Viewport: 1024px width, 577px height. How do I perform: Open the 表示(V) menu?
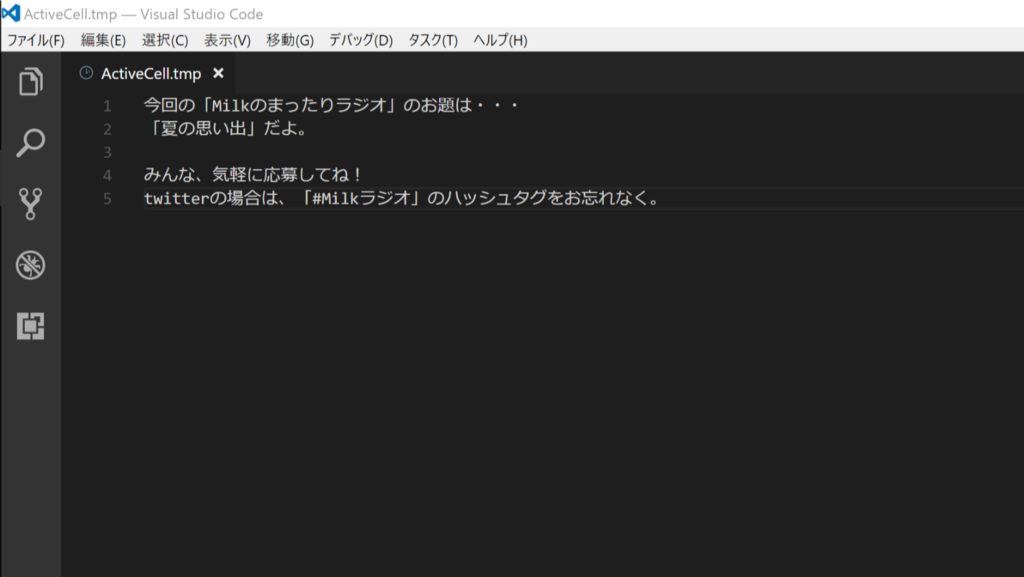227,40
